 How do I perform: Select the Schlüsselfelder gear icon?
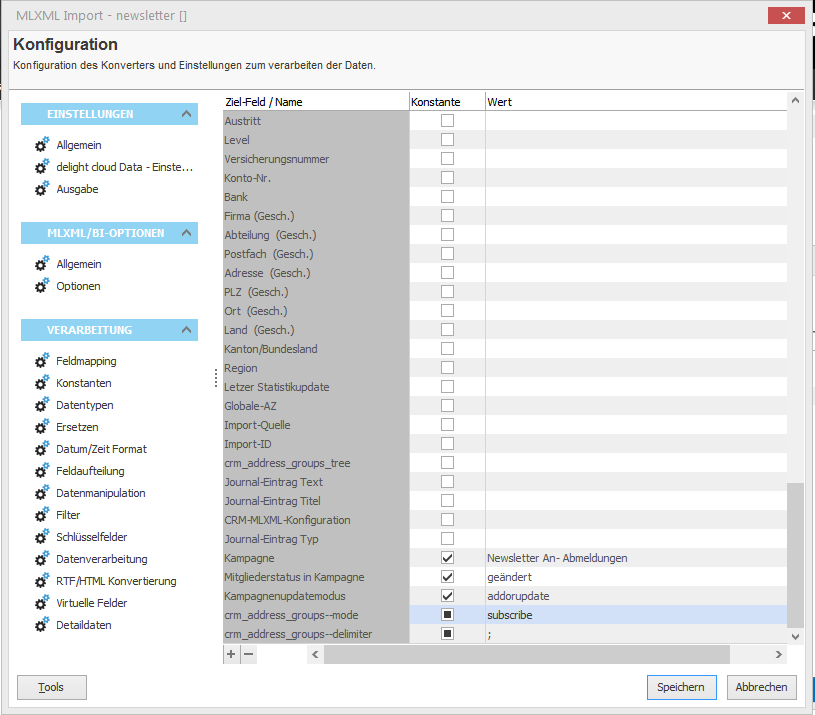[40, 537]
